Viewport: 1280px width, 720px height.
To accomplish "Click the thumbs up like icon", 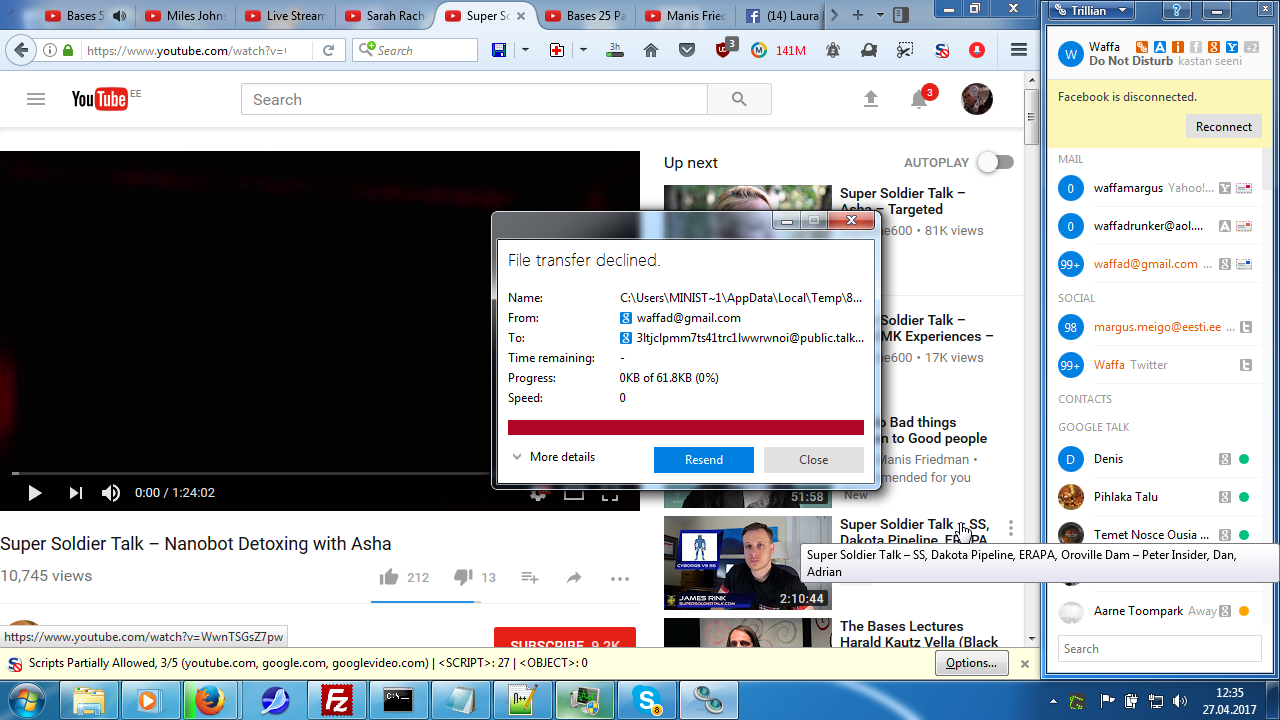I will (389, 577).
